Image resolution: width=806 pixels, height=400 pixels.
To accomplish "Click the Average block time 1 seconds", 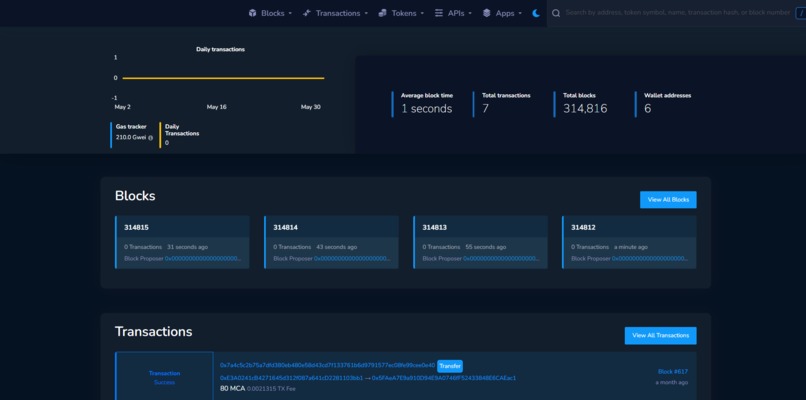I will coord(427,108).
